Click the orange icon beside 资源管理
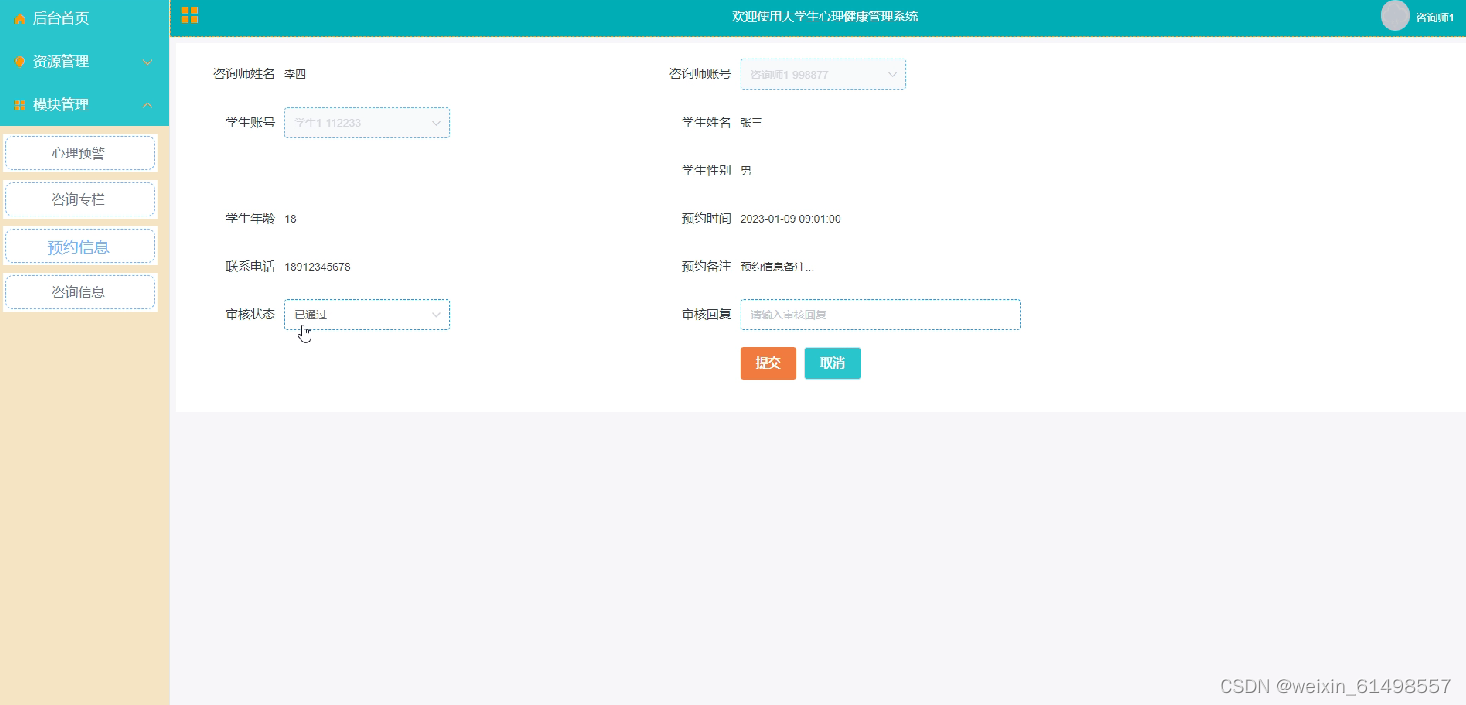The image size is (1466, 705). (20, 61)
